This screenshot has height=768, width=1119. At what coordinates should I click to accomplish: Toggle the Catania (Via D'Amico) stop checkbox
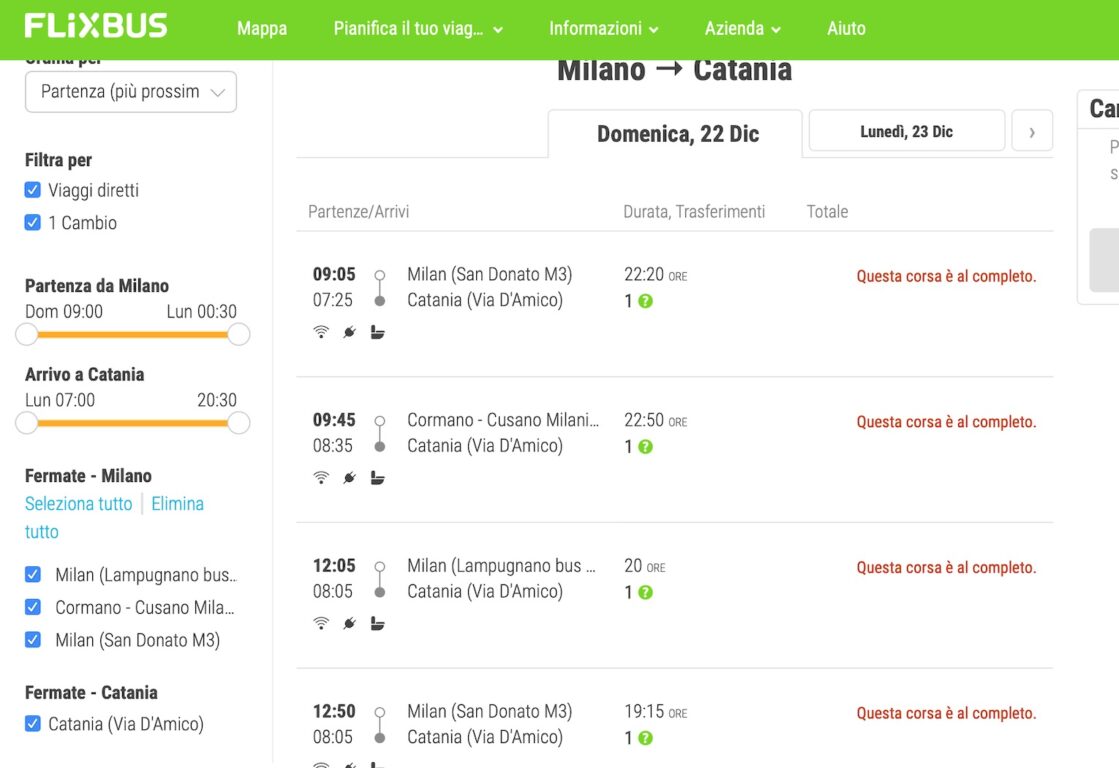click(x=32, y=724)
